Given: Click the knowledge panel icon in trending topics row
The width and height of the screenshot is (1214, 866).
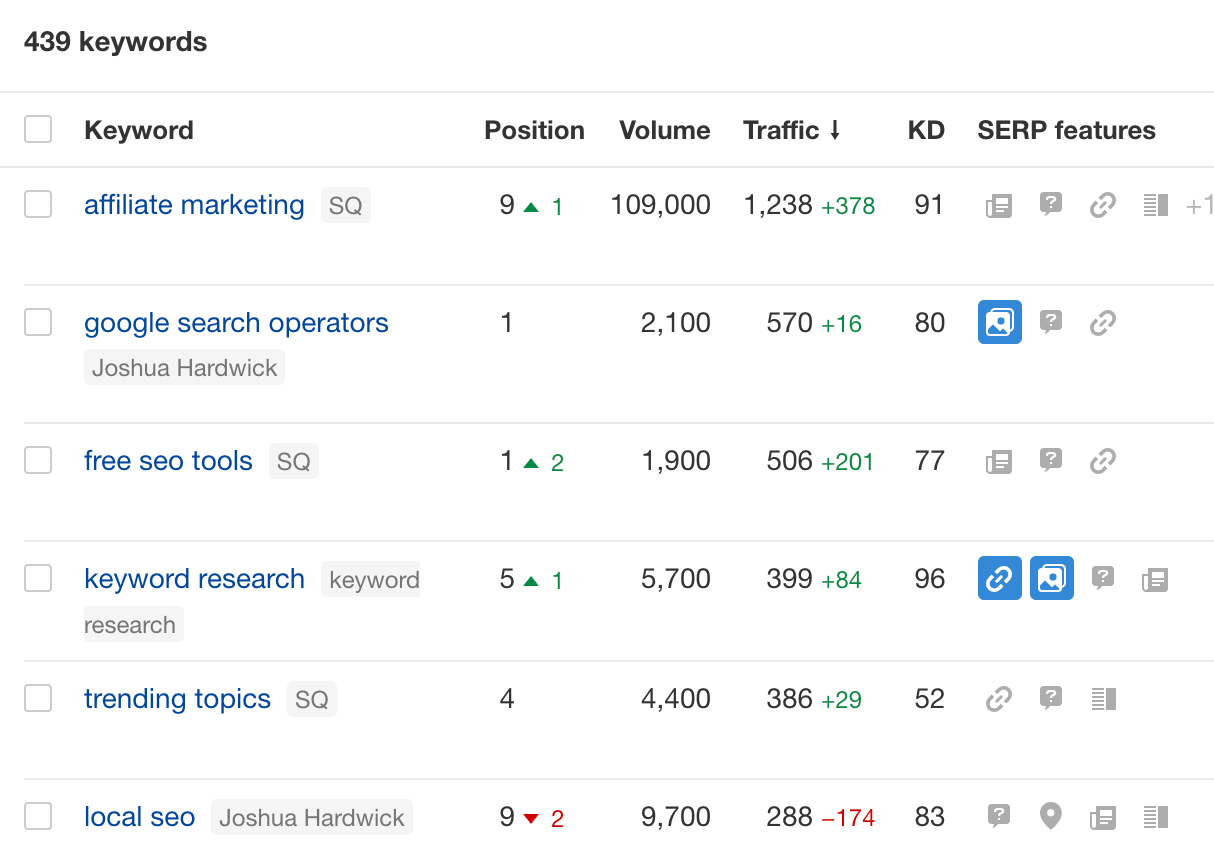Looking at the screenshot, I should point(1104,699).
